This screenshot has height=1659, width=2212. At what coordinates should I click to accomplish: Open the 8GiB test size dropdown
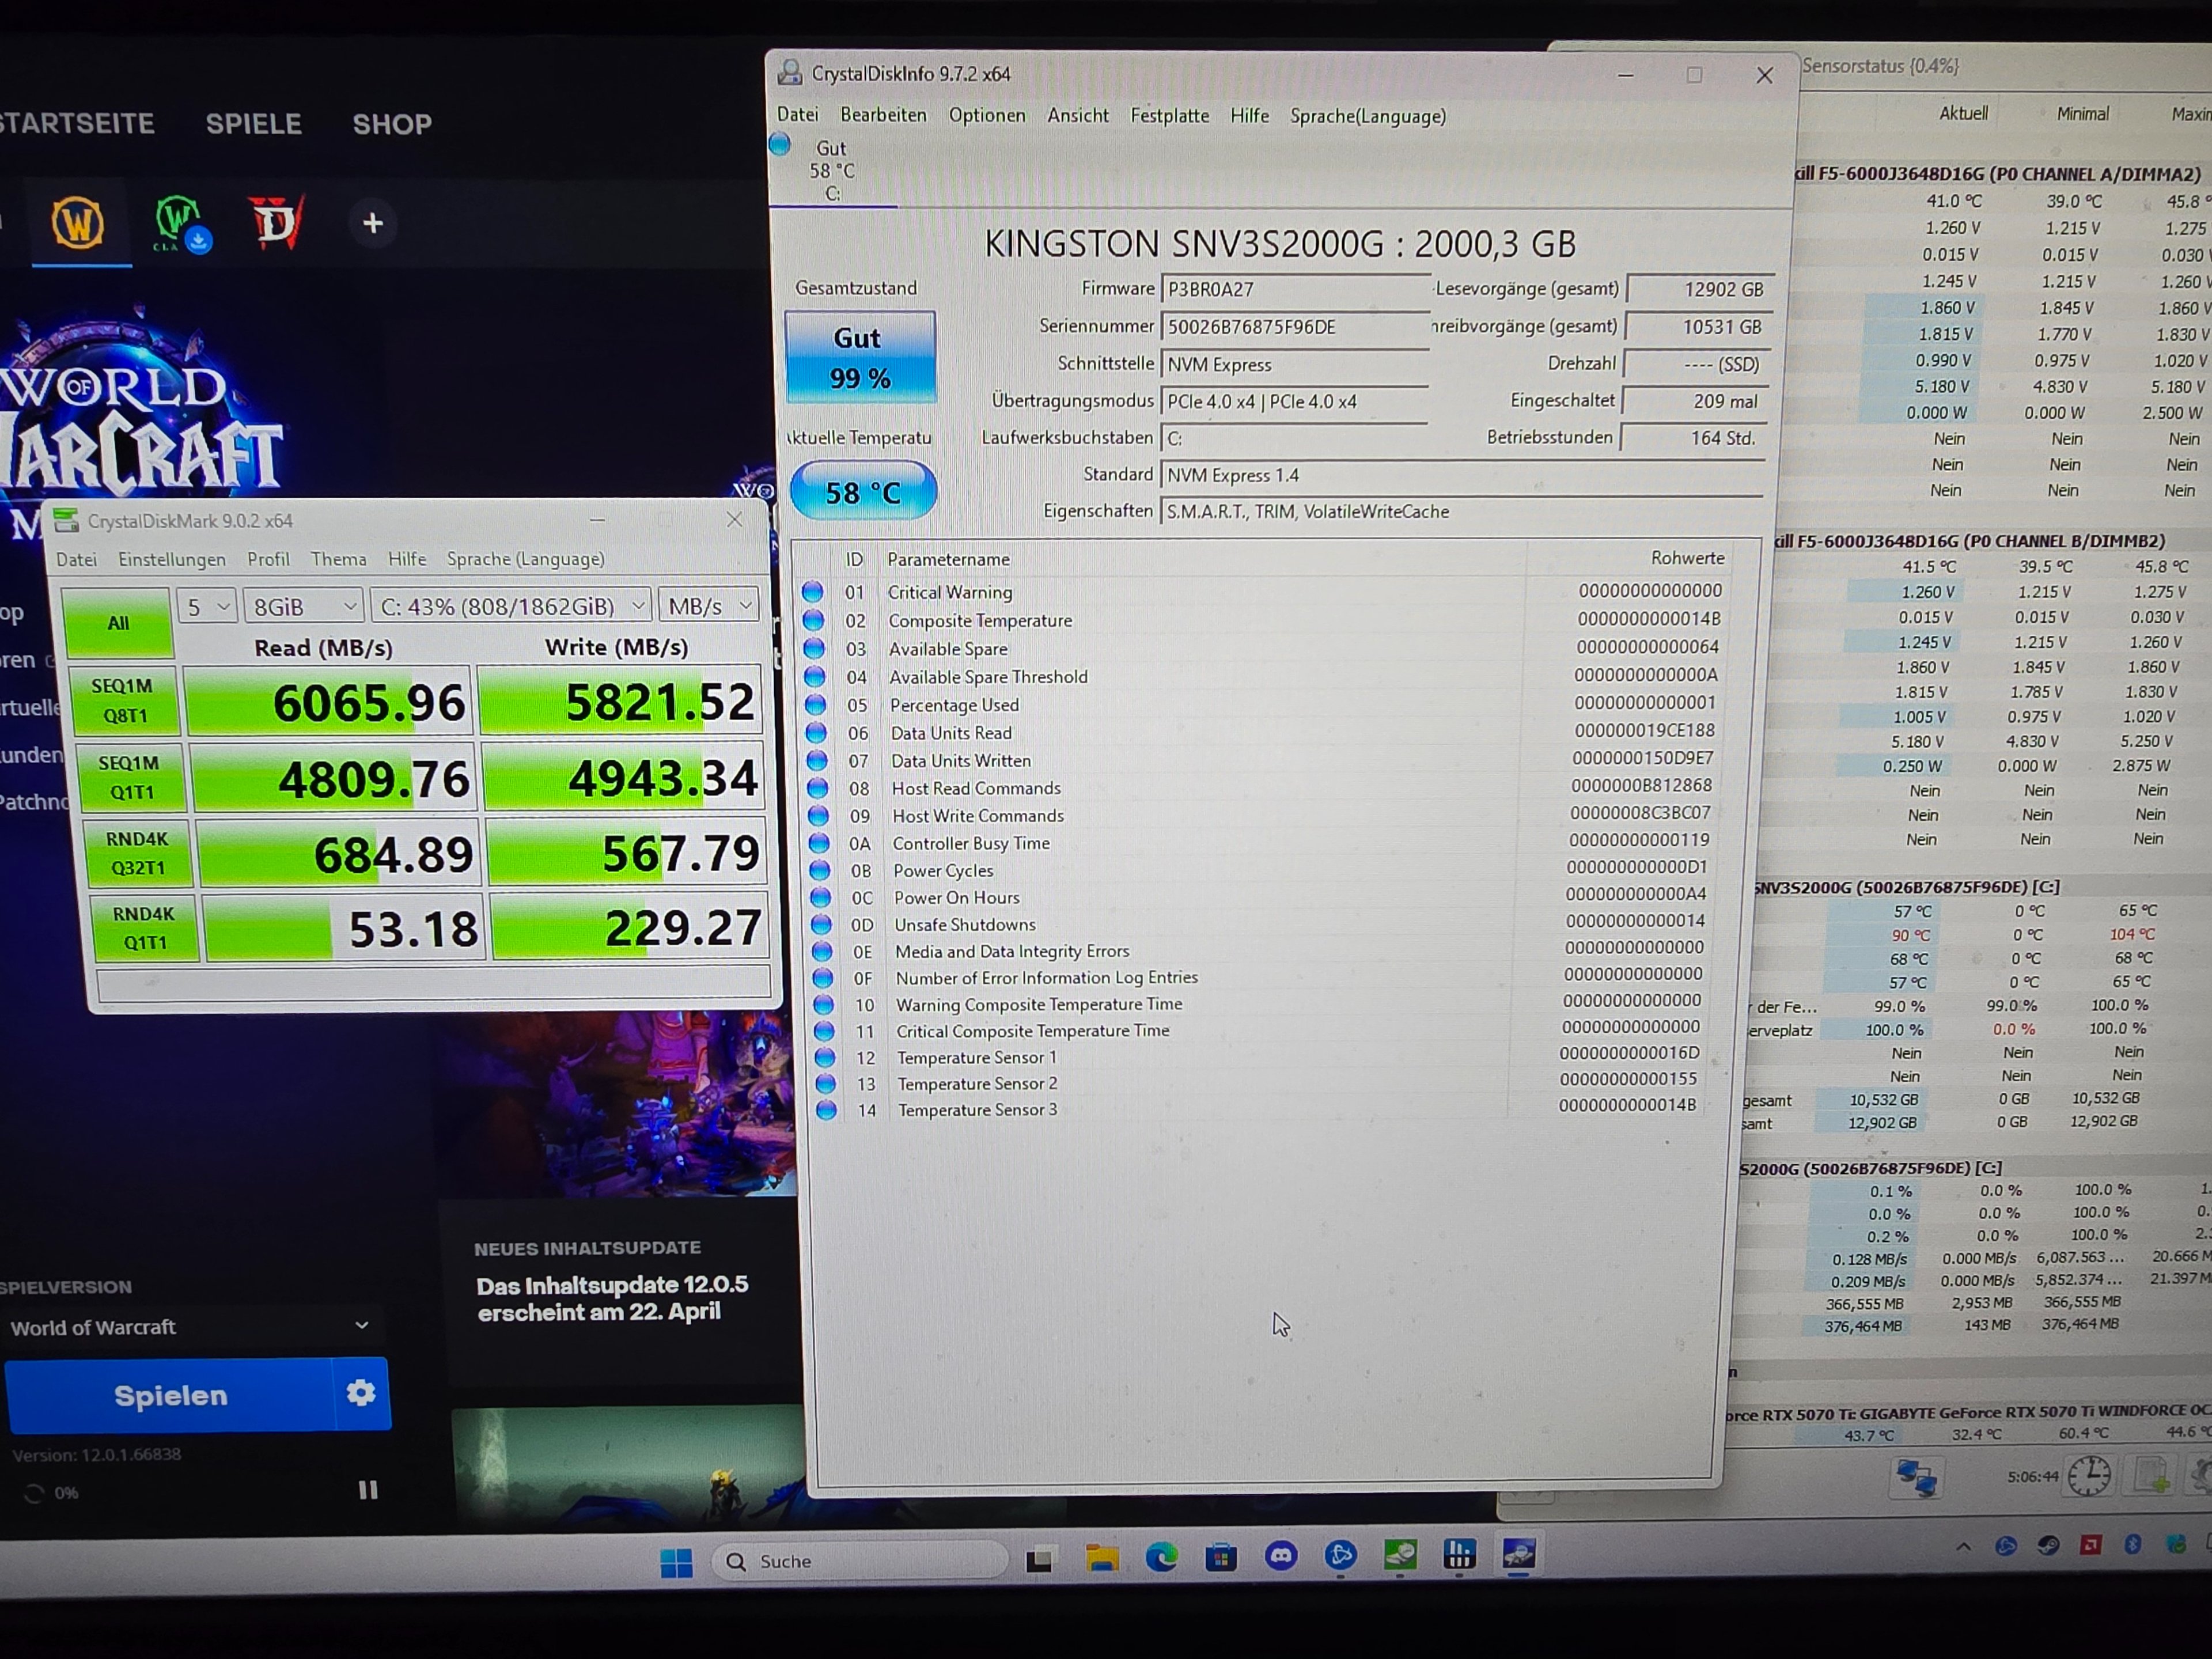(304, 606)
